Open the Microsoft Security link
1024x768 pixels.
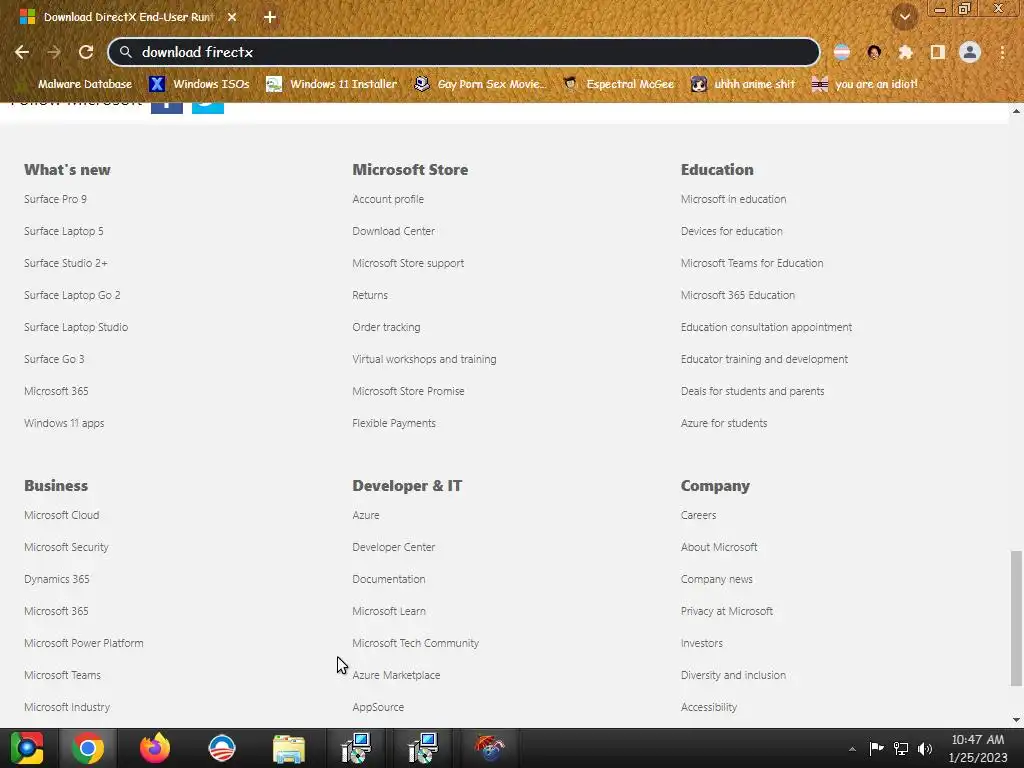[x=67, y=547]
